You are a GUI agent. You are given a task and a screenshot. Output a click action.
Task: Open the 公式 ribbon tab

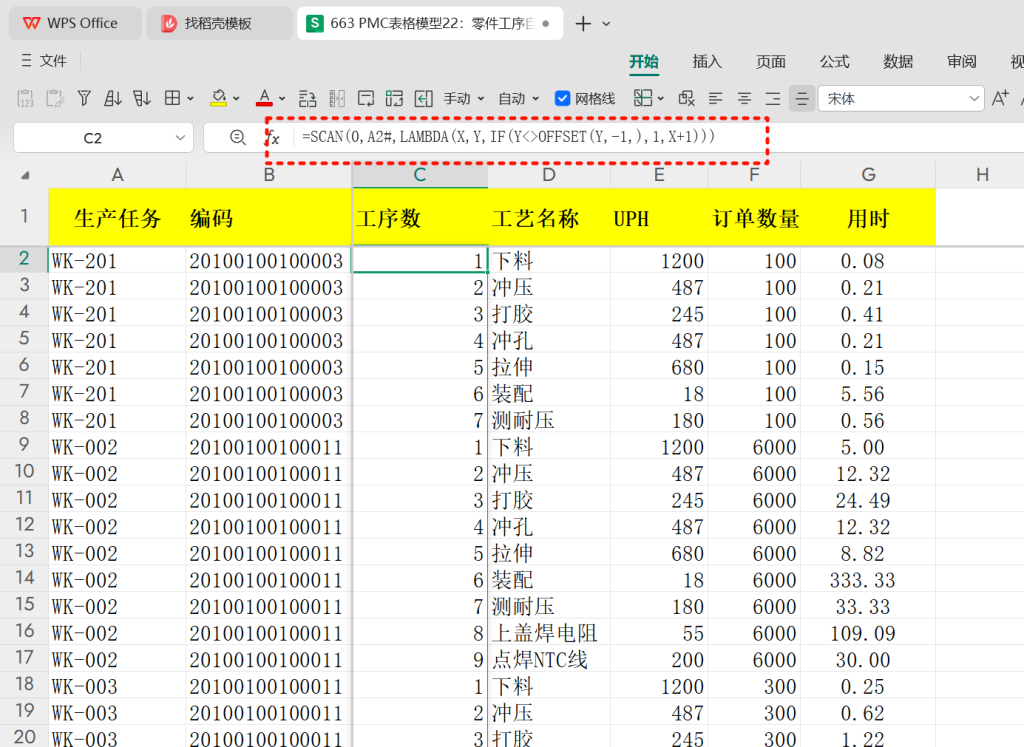(835, 61)
